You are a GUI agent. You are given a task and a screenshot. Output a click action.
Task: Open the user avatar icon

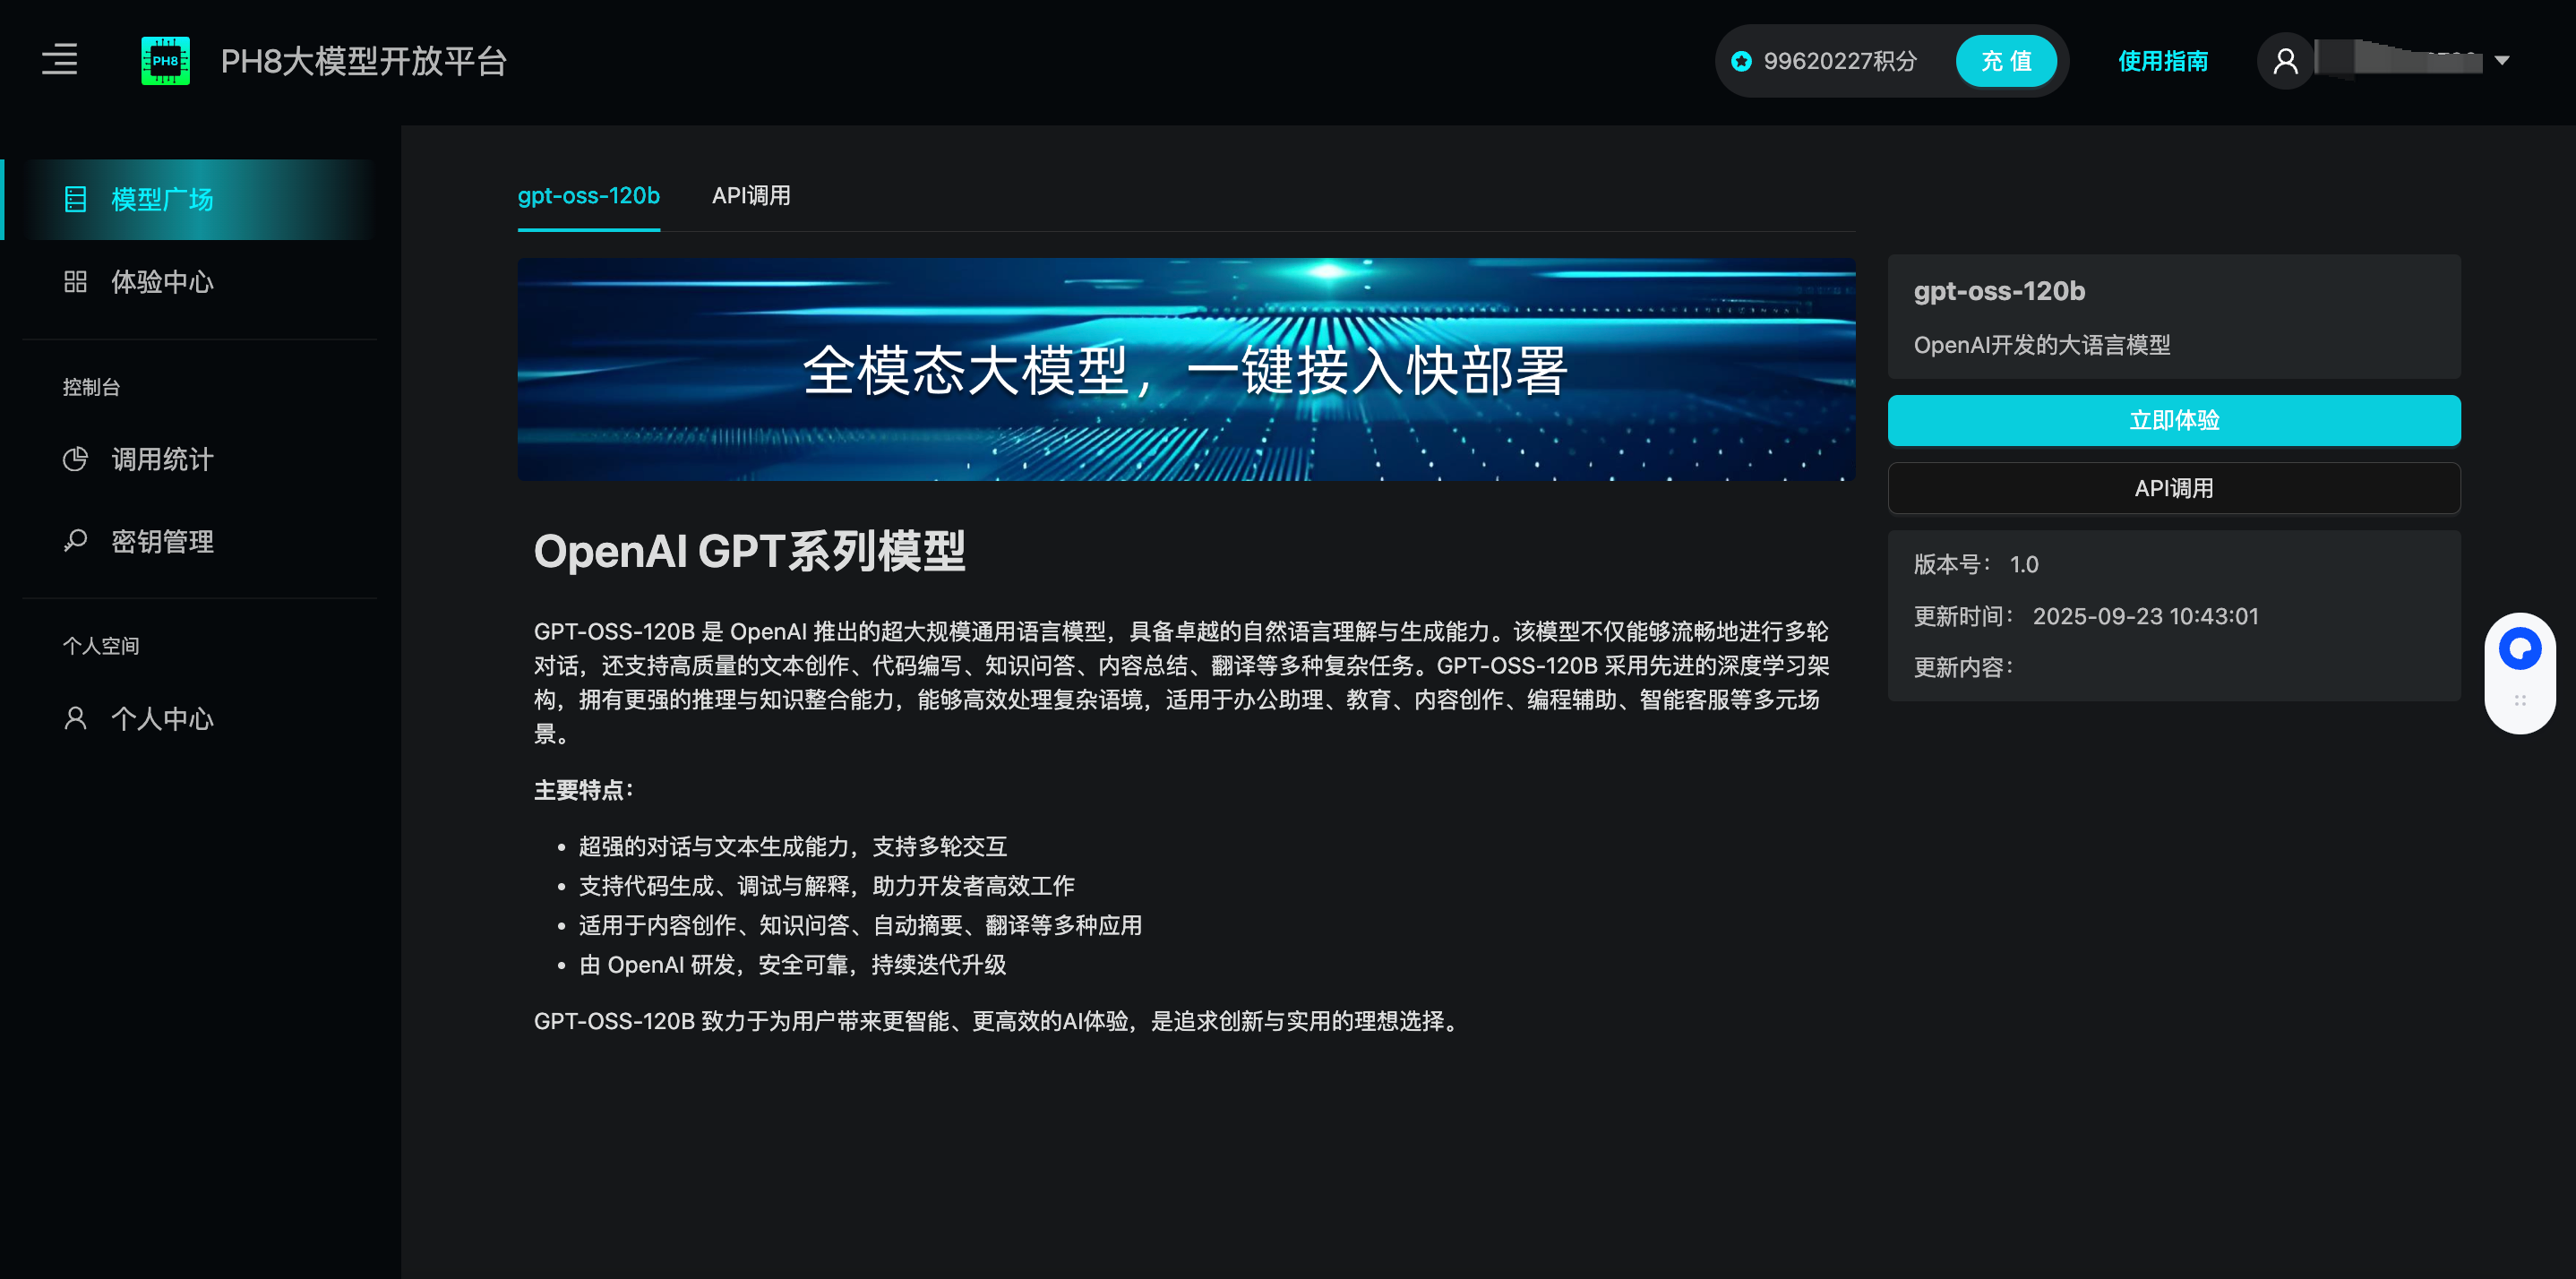2285,61
